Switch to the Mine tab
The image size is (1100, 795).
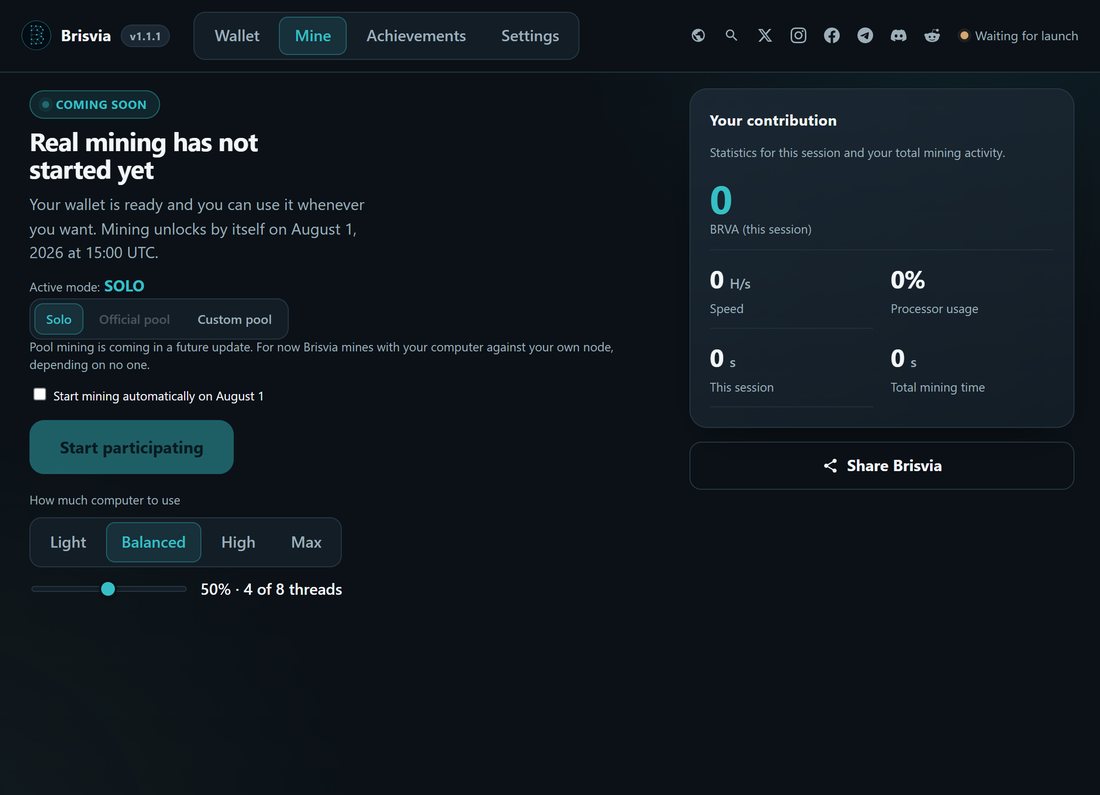(x=313, y=36)
